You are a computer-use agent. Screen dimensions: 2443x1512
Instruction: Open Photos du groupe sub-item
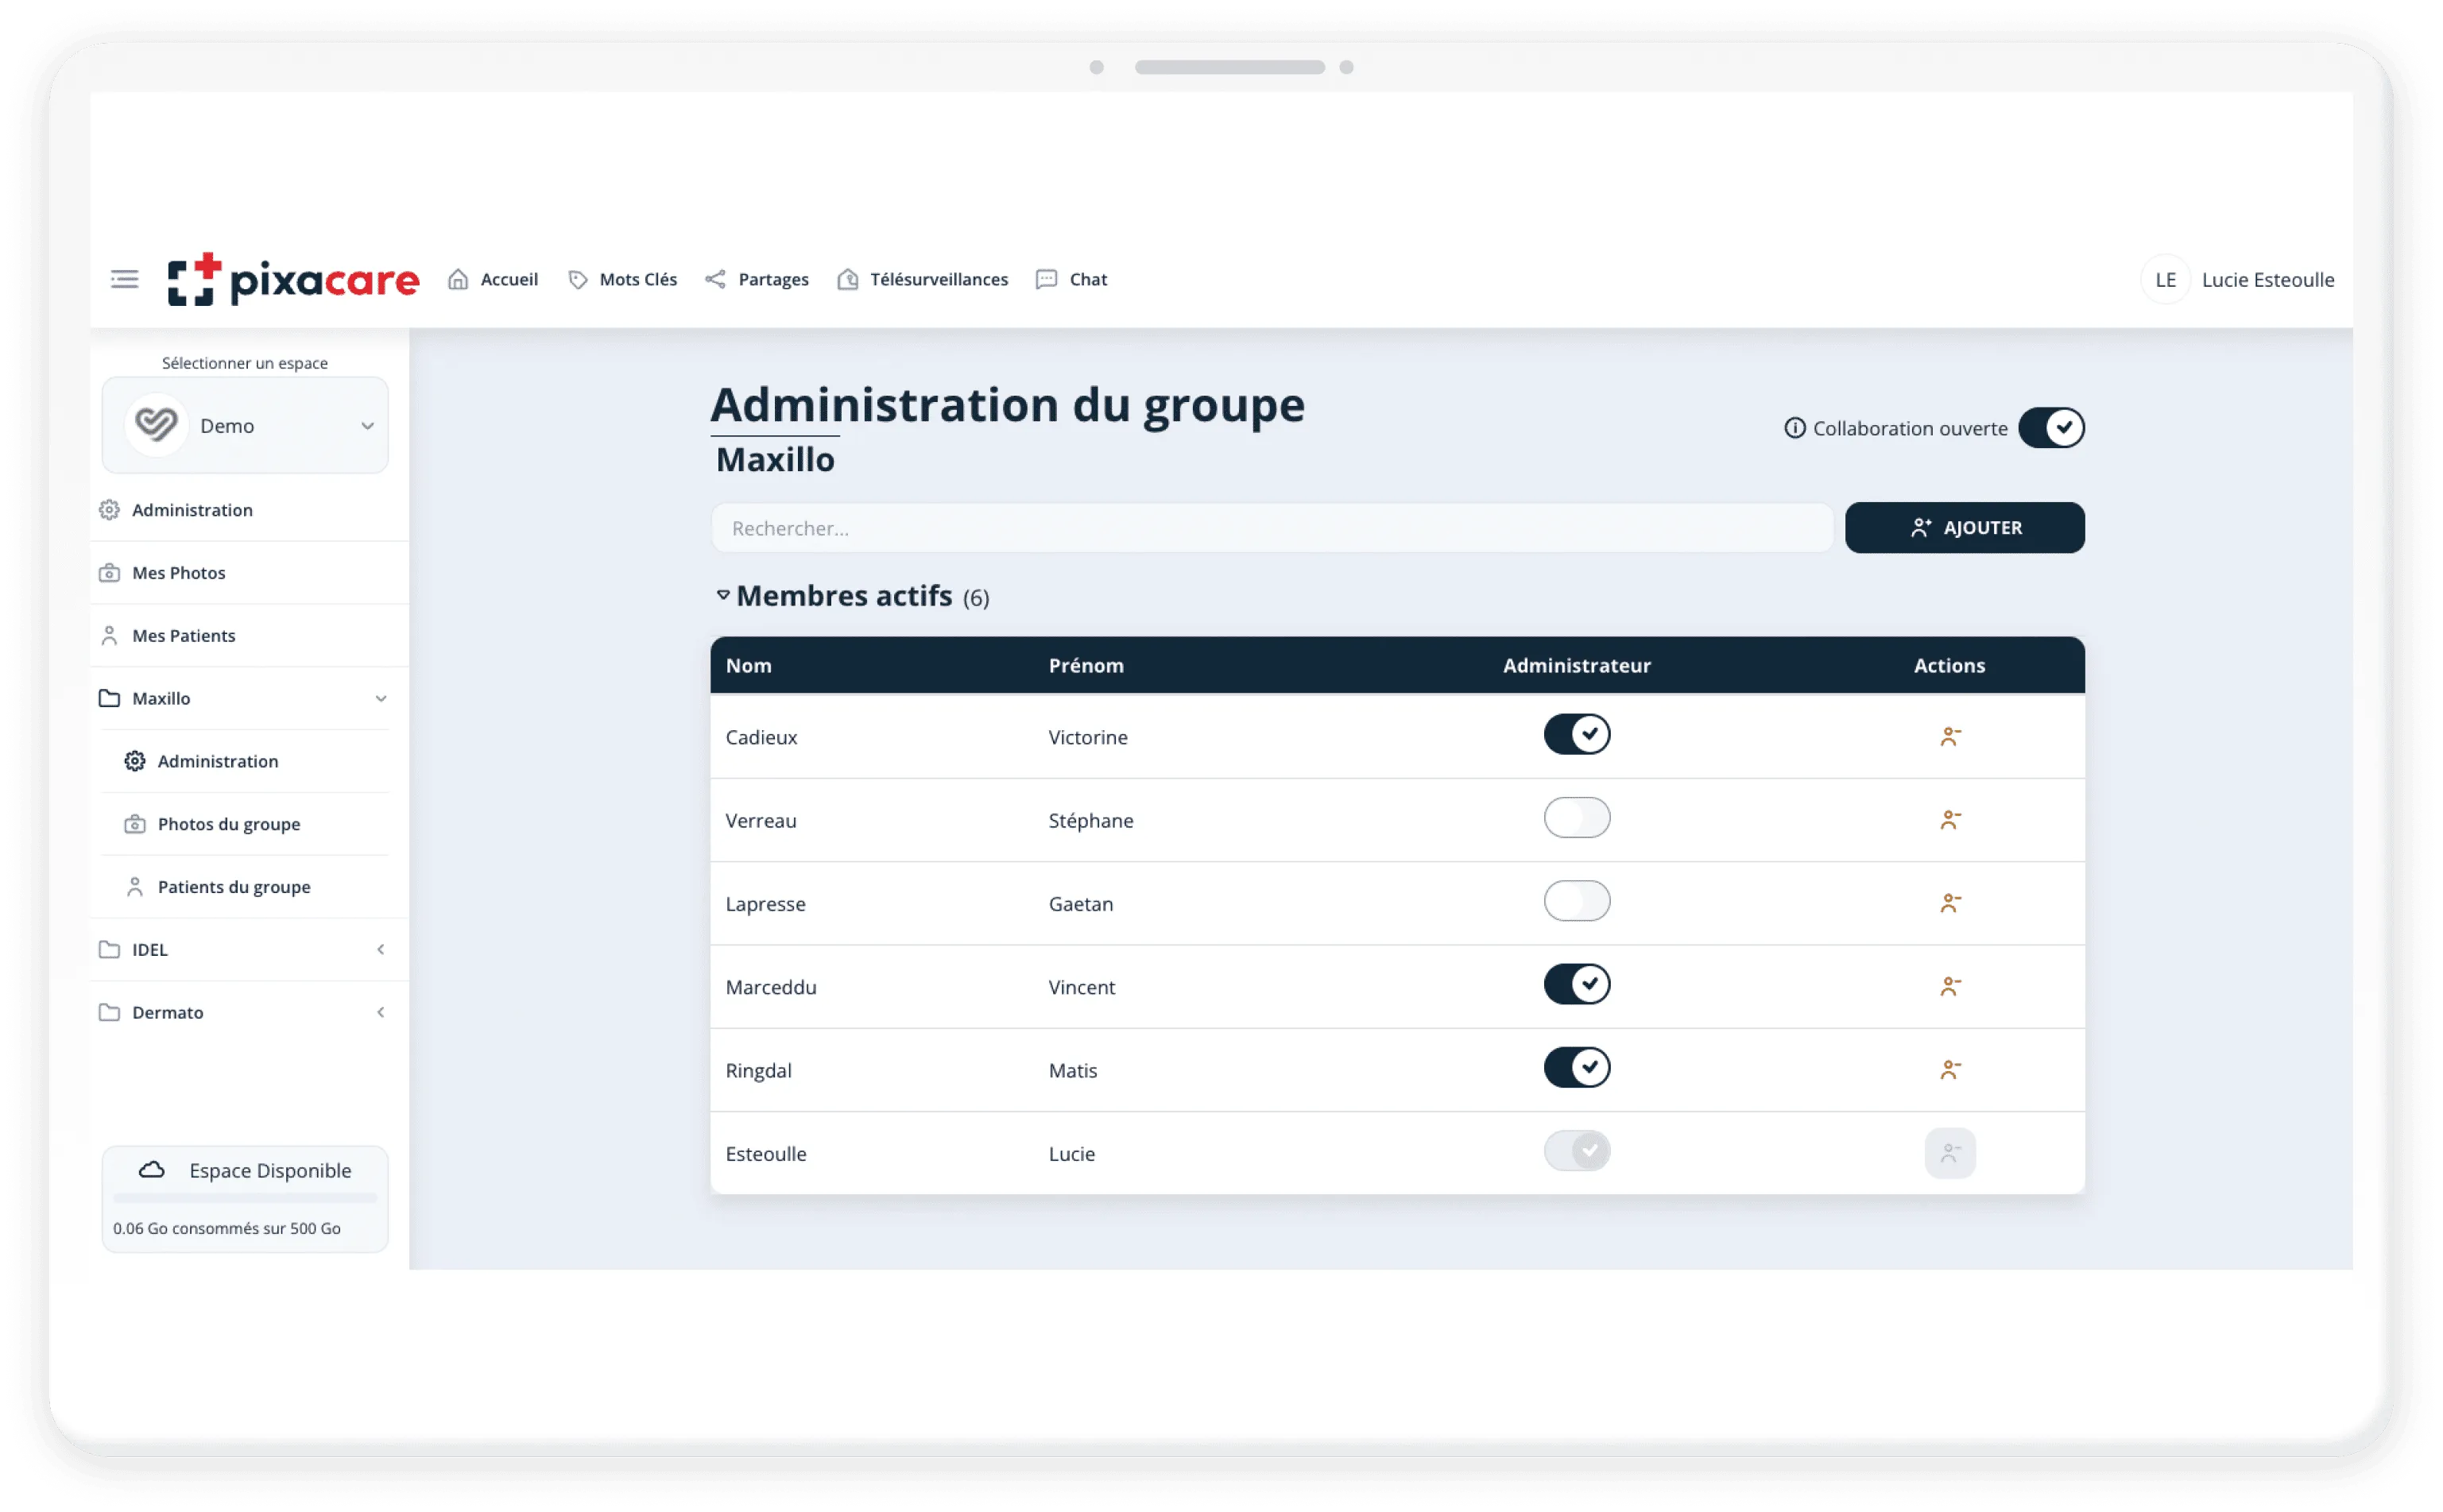(x=245, y=824)
